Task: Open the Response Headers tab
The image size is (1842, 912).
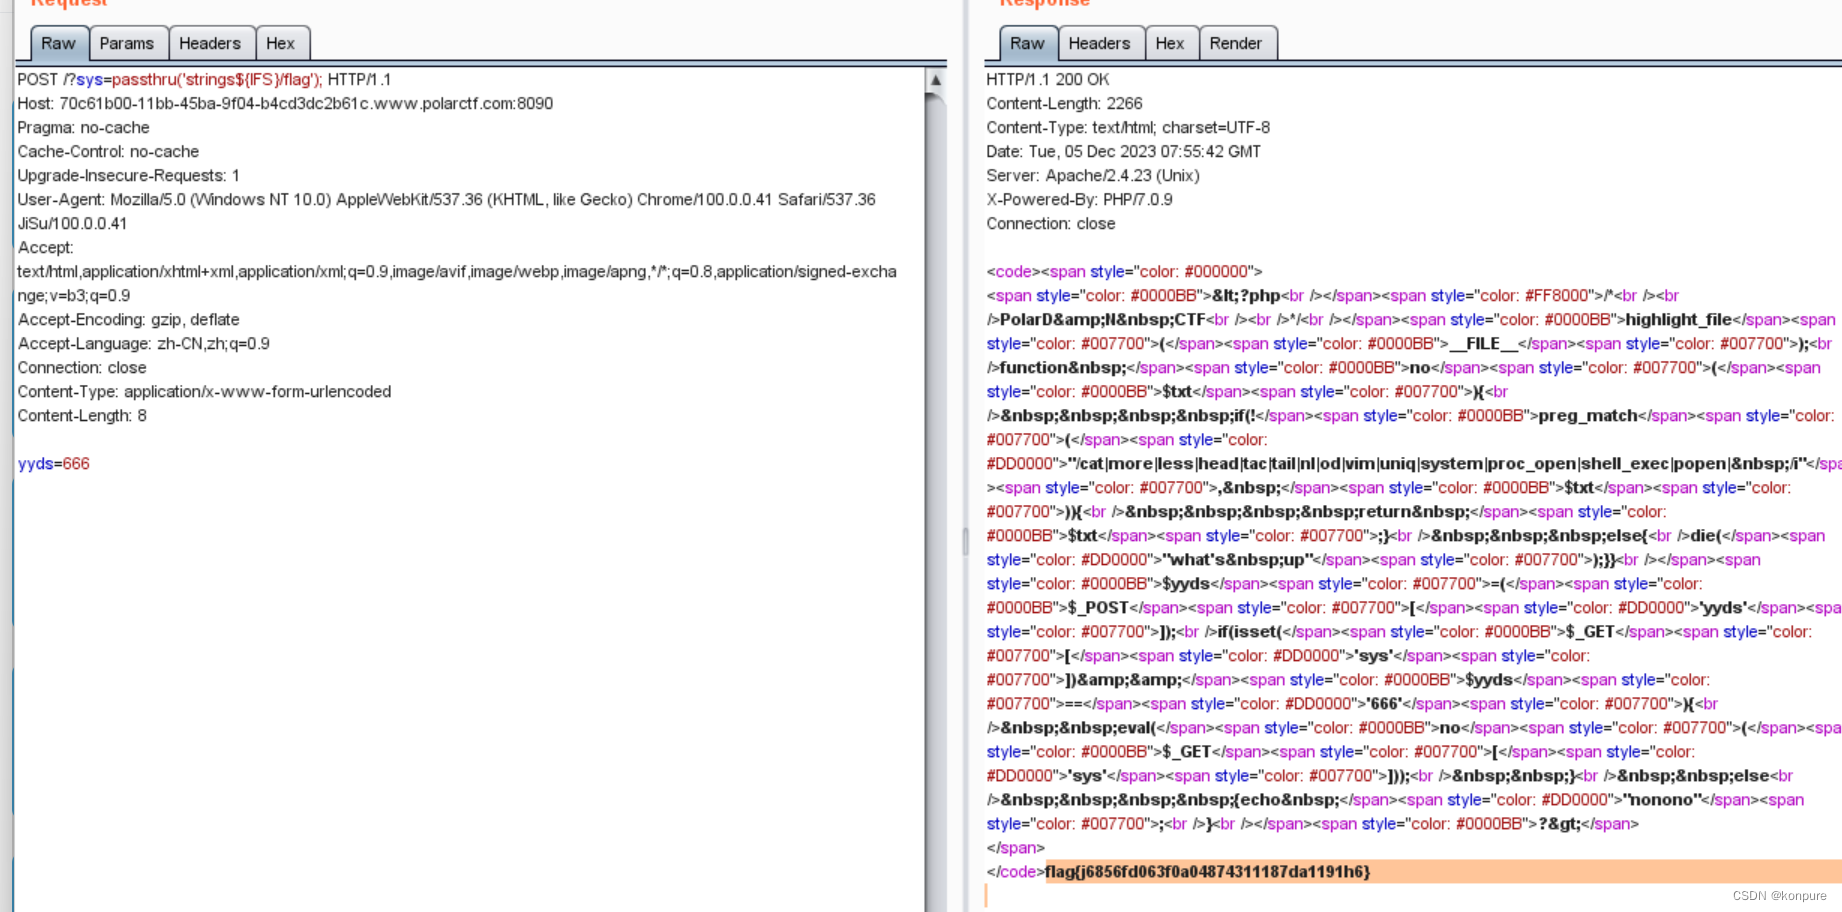Action: tap(1099, 43)
